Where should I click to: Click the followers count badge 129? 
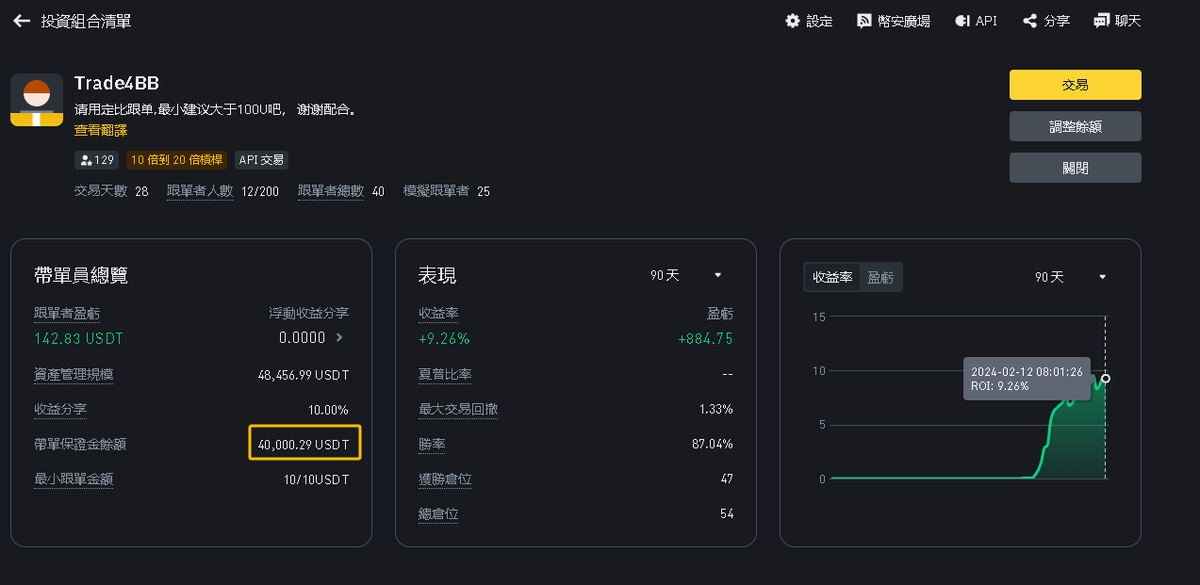(97, 160)
